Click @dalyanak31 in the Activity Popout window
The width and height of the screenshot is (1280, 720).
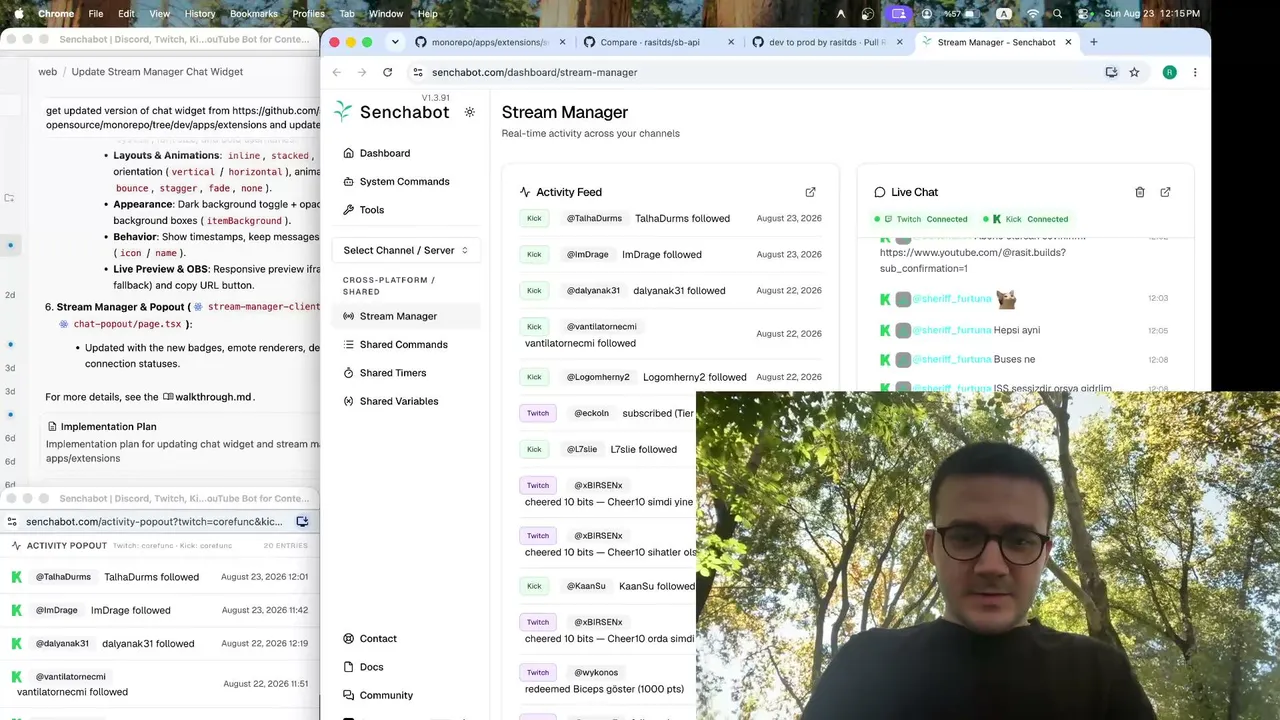(62, 643)
